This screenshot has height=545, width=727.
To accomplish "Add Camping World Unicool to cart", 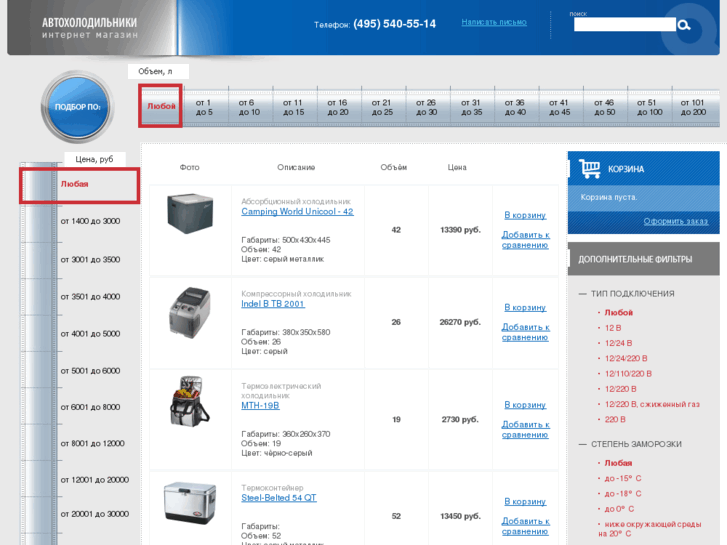I will [525, 215].
